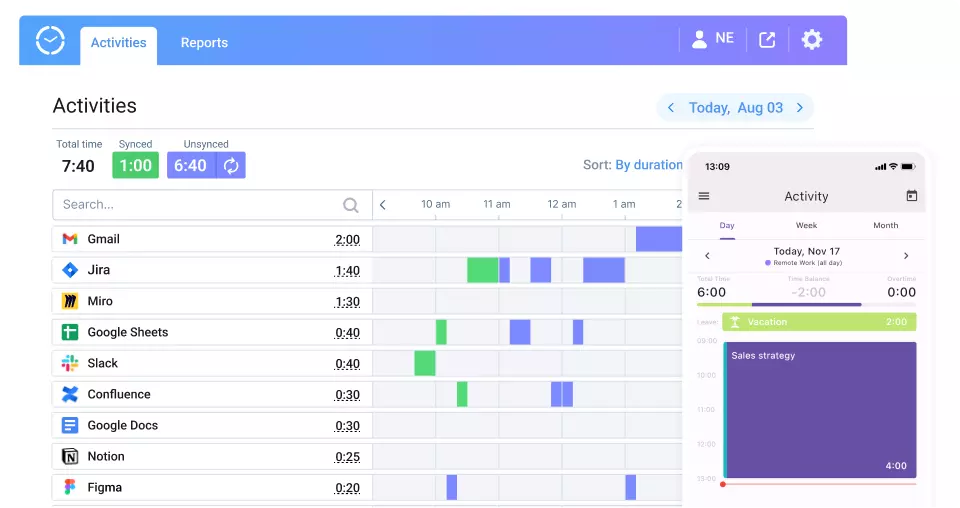Select the green Google Sheets block
This screenshot has height=508, width=960.
click(441, 332)
